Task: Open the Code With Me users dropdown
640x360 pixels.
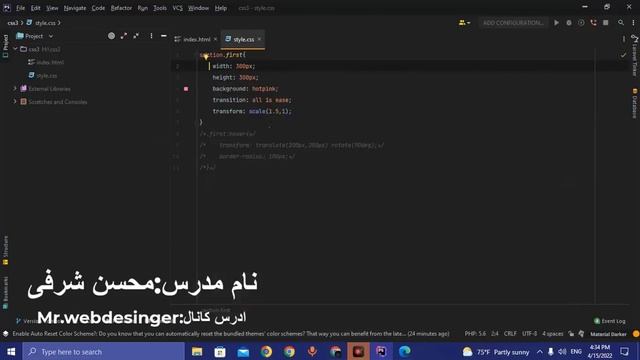Action: pos(464,23)
